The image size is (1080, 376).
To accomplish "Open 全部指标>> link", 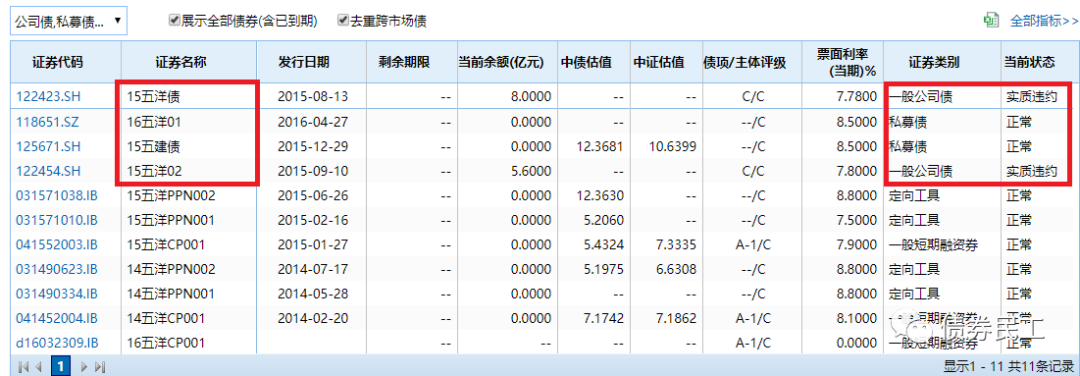I will (x=1043, y=21).
